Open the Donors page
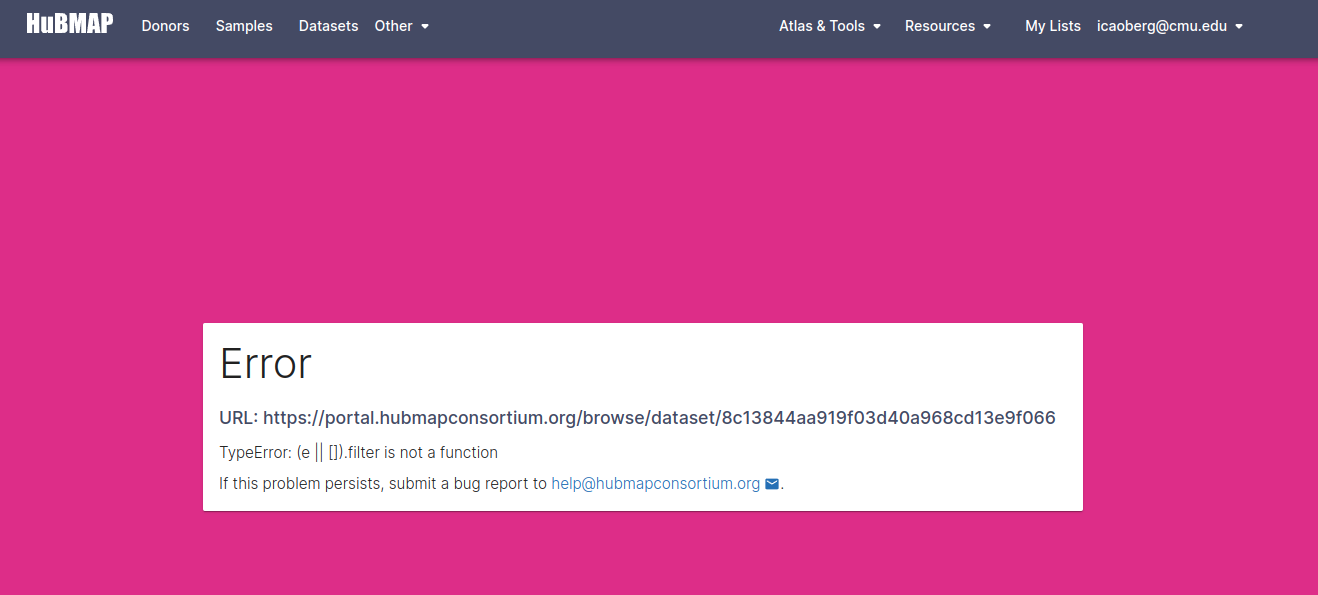The height and width of the screenshot is (595, 1318). pyautogui.click(x=165, y=26)
